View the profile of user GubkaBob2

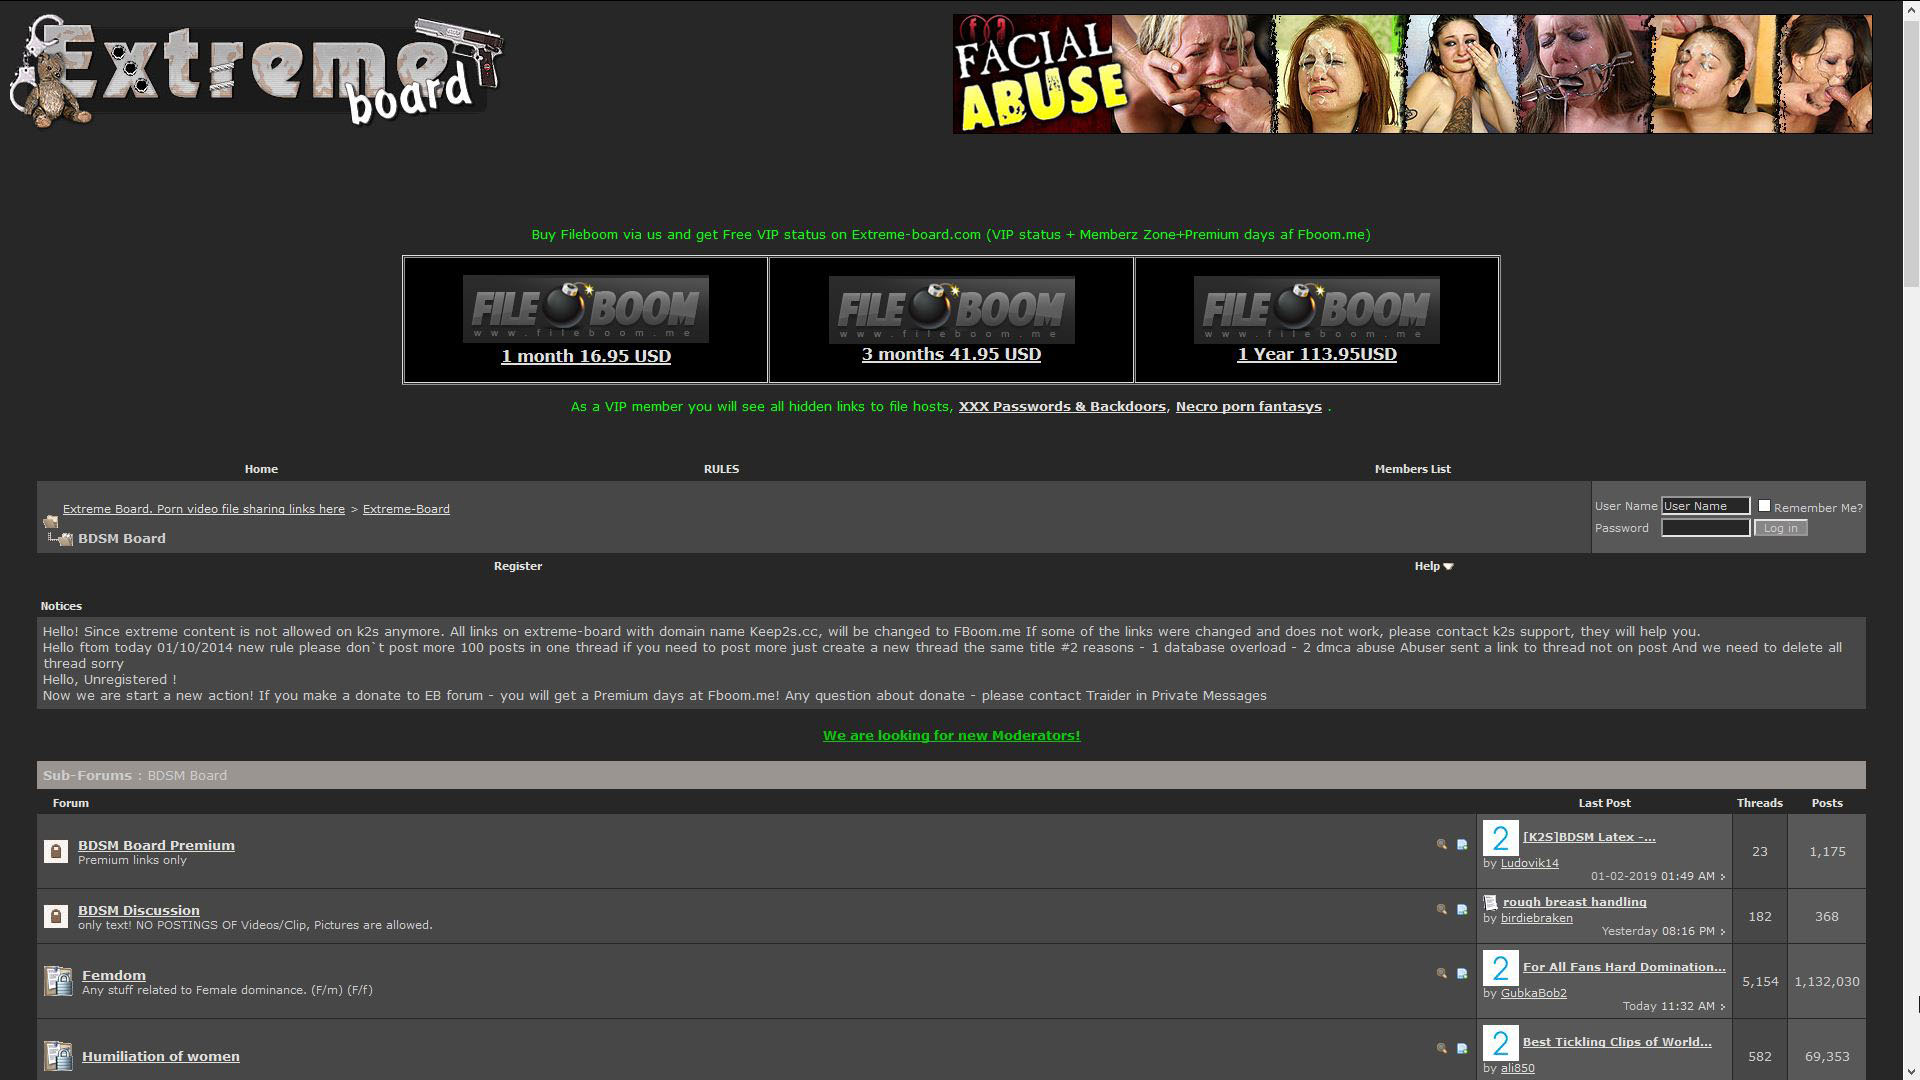coord(1534,993)
